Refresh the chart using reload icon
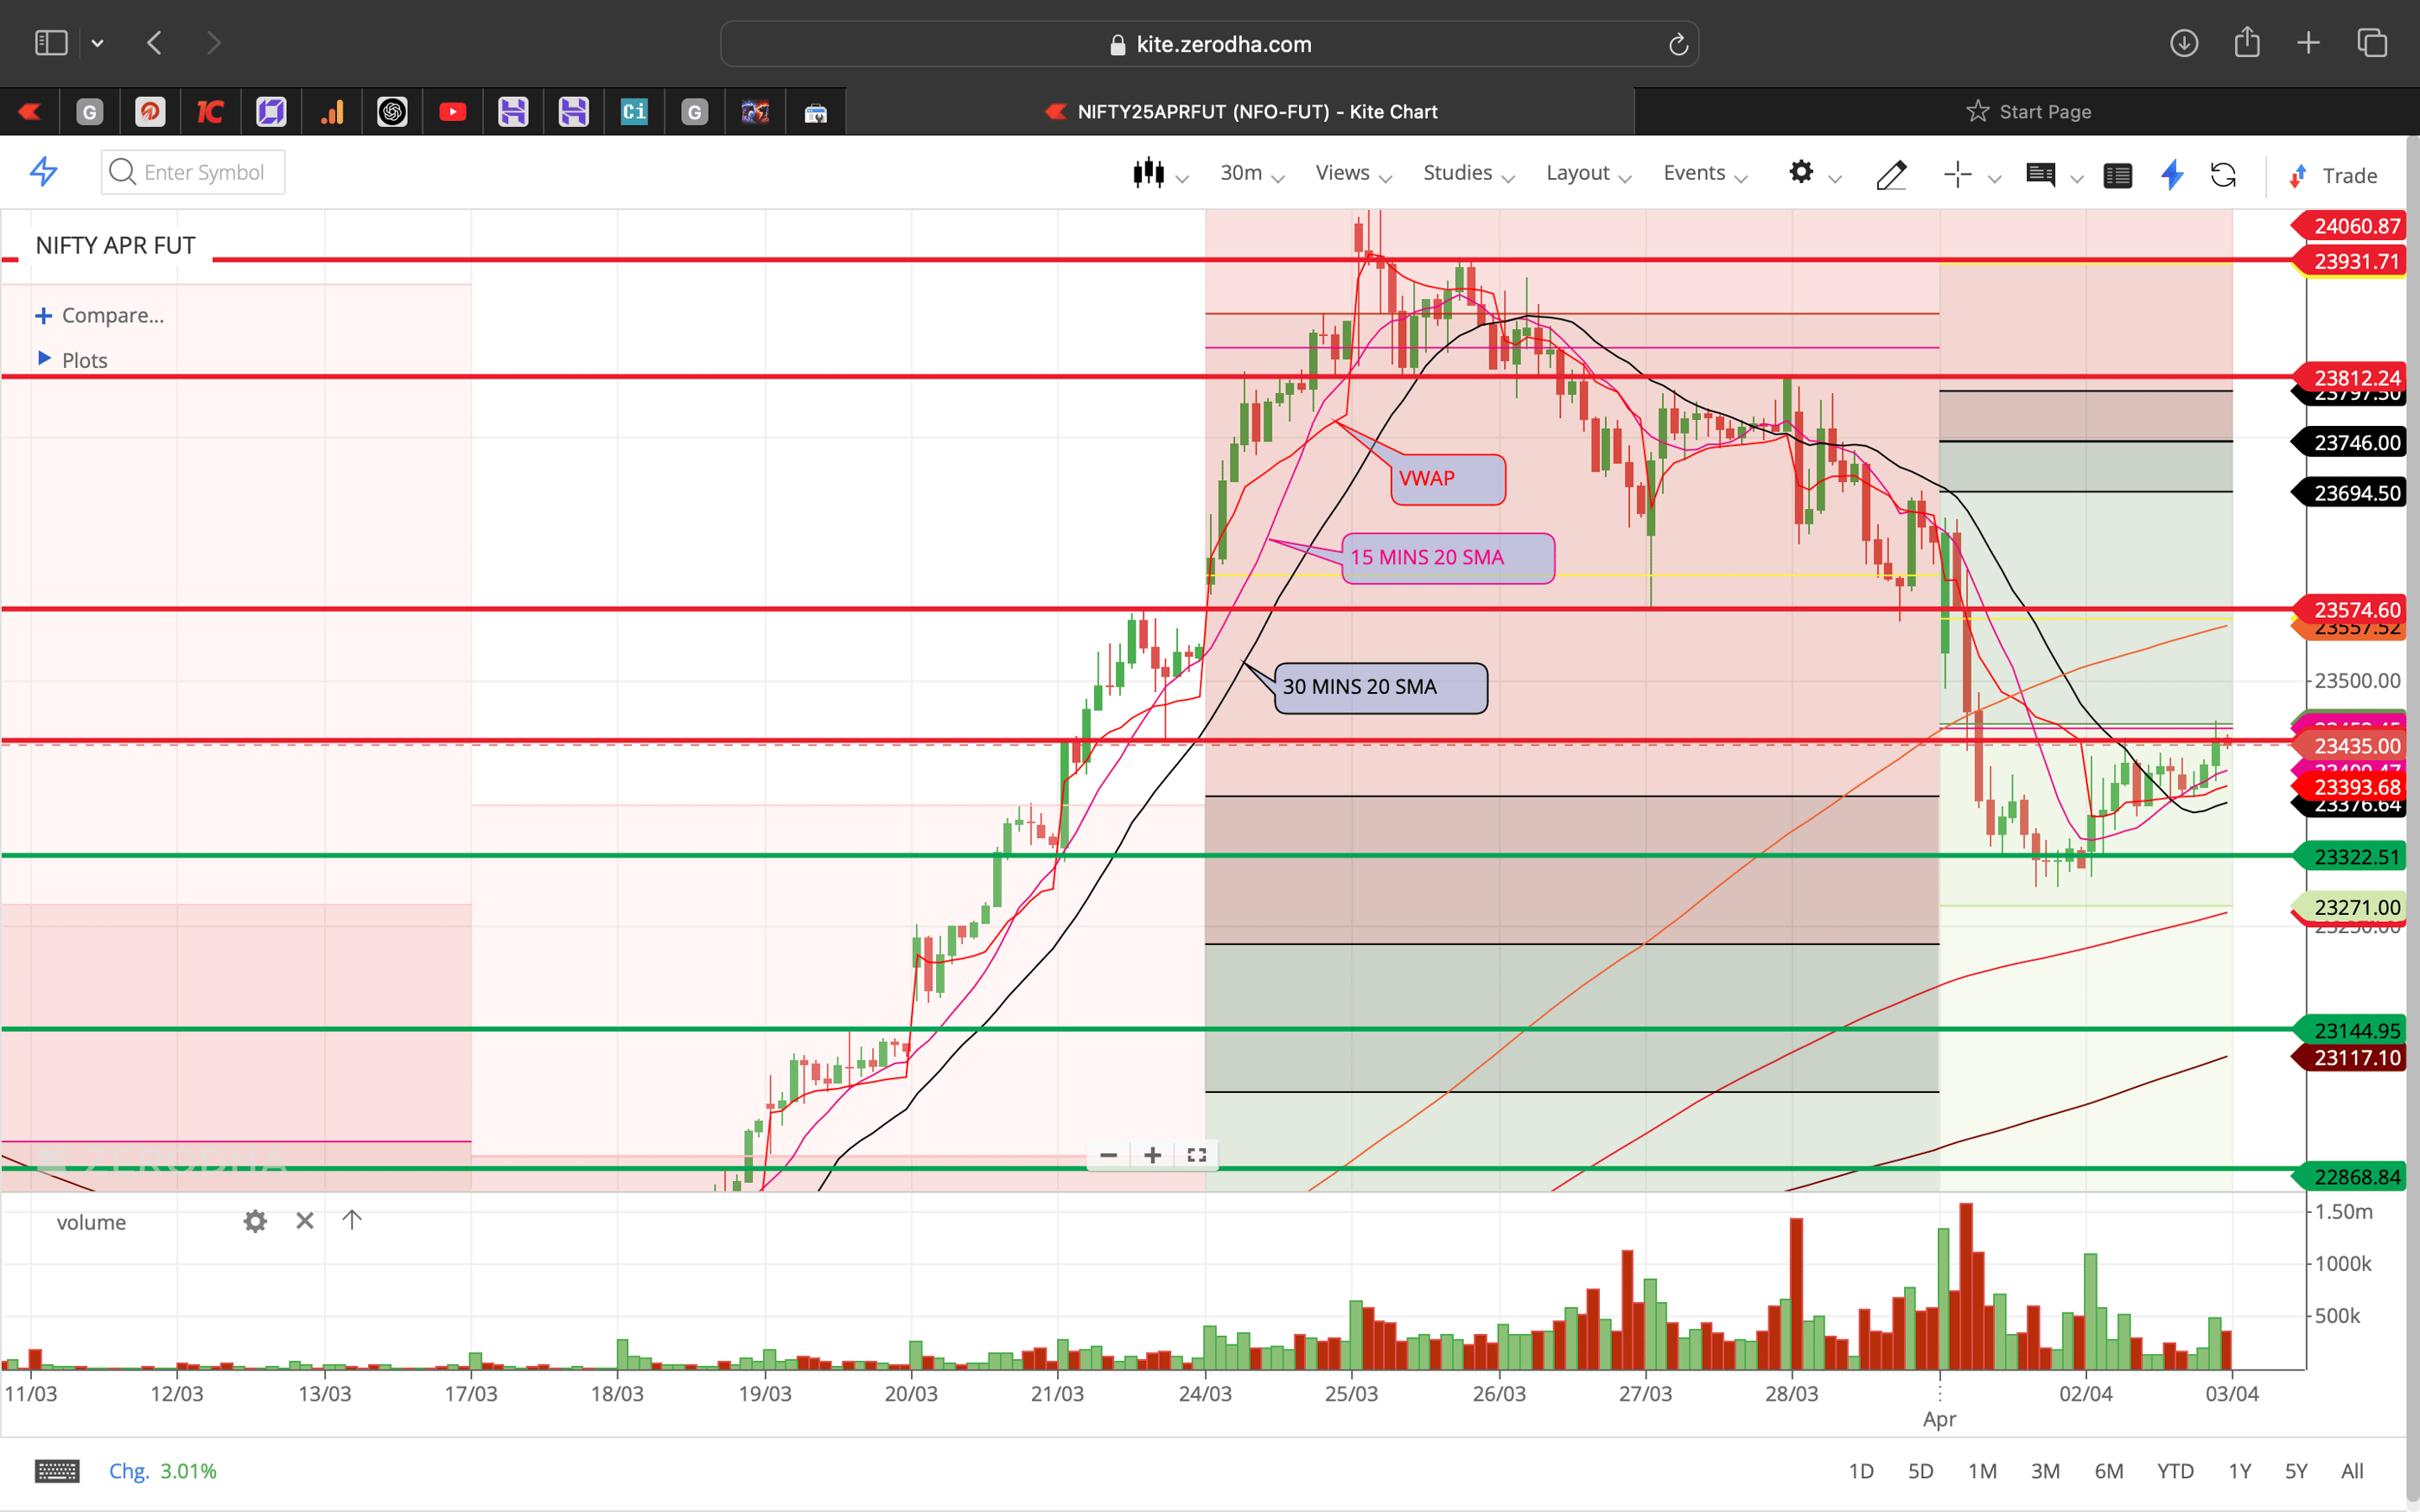Image resolution: width=2420 pixels, height=1512 pixels. point(2224,175)
